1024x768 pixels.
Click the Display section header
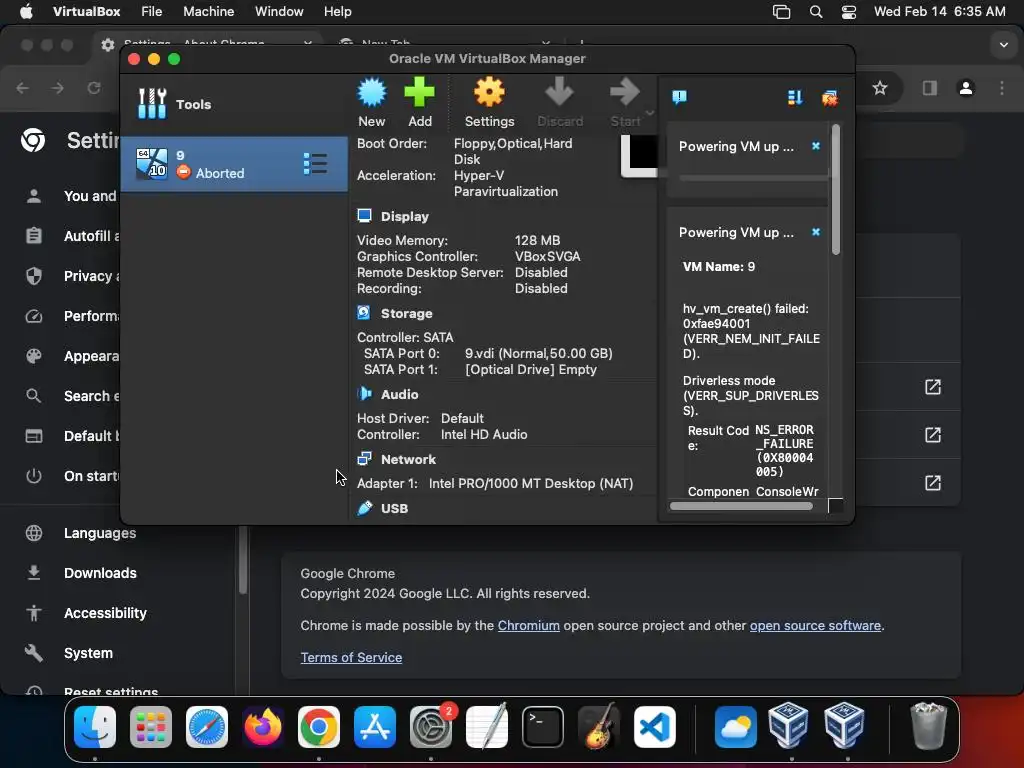click(404, 217)
